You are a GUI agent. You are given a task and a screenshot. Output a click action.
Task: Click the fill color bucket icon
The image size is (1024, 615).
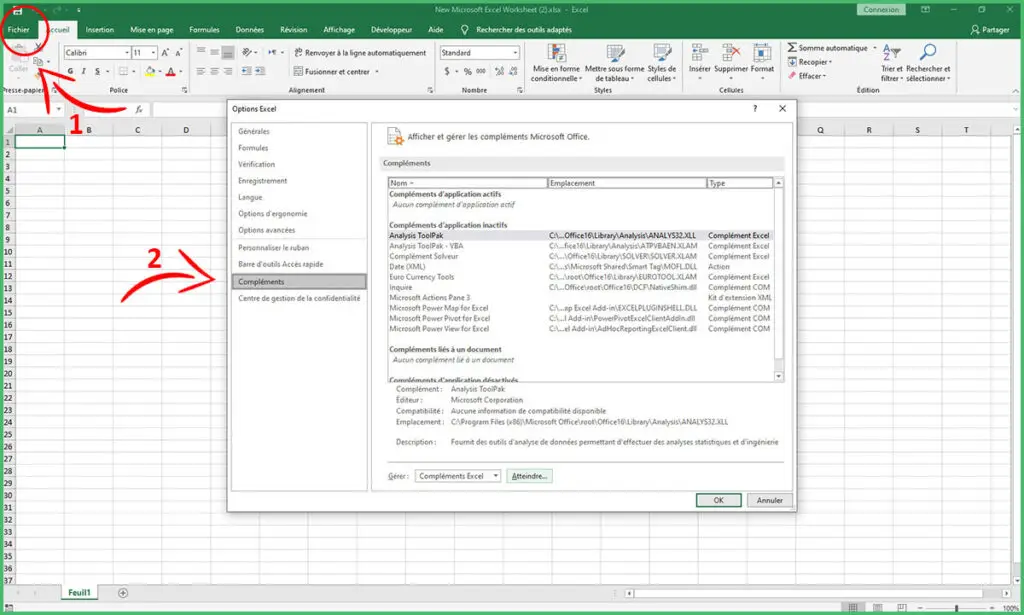150,71
